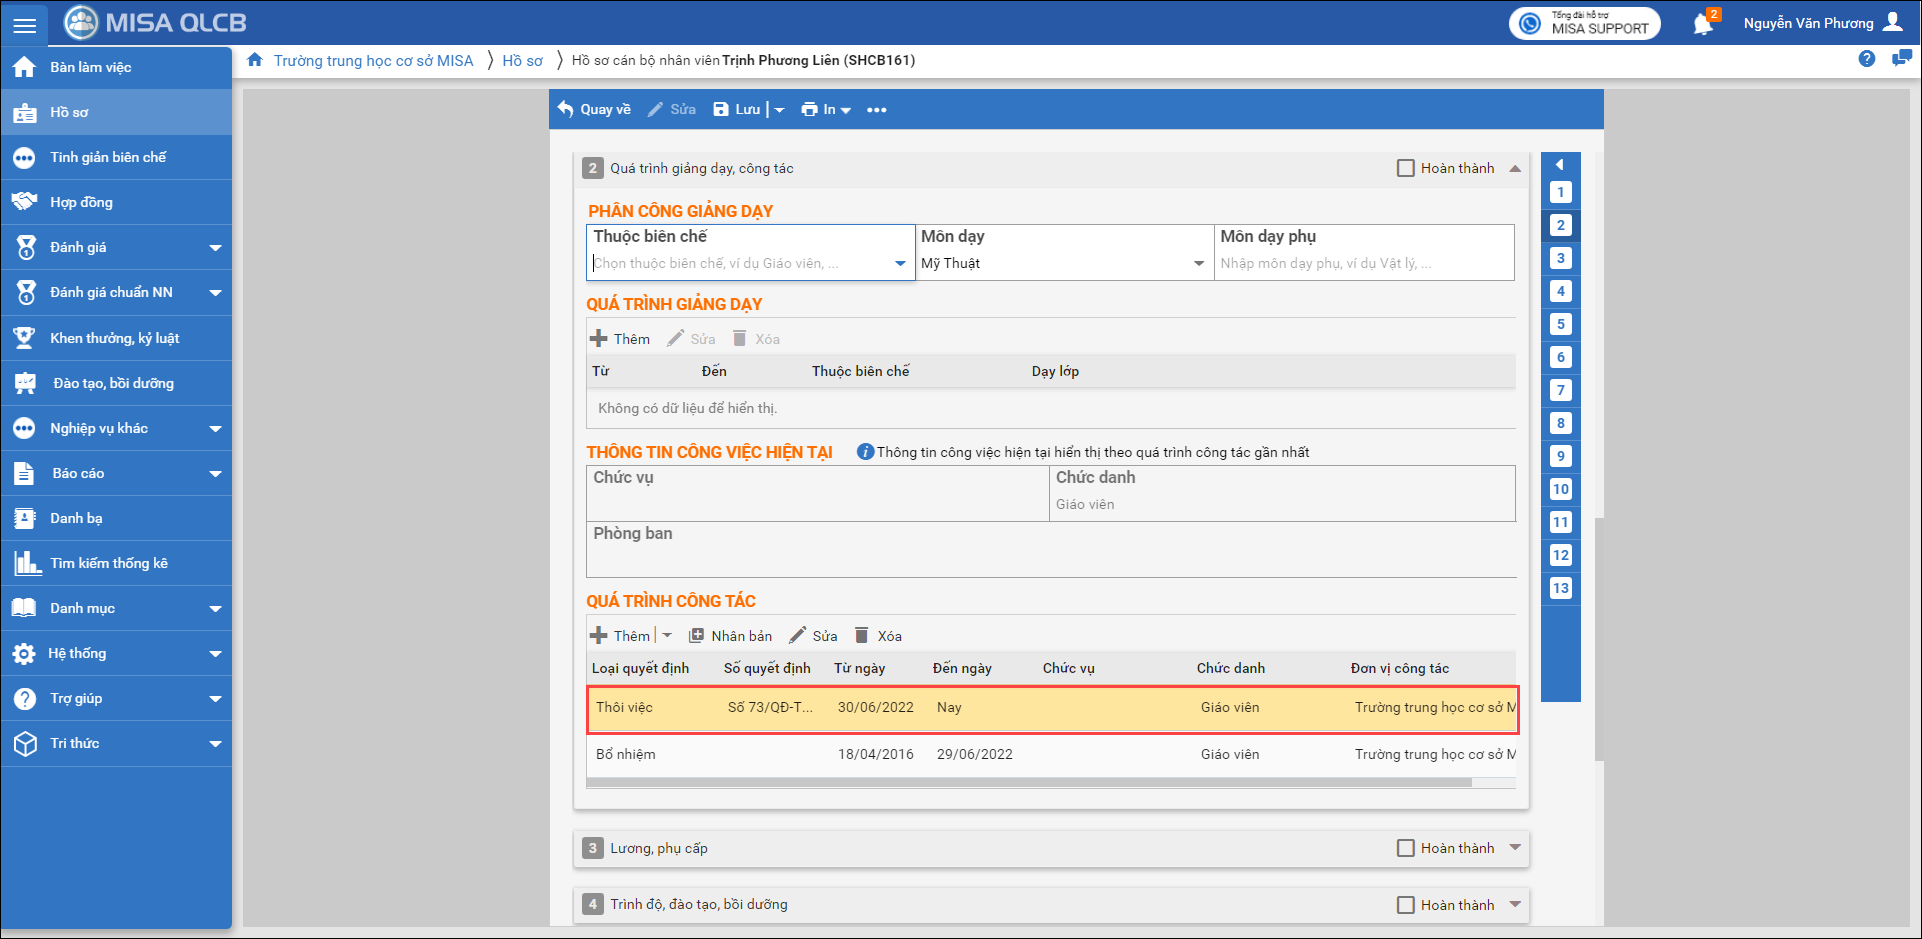Click the Nhân bản duplicate icon
The image size is (1922, 939).
click(x=697, y=636)
